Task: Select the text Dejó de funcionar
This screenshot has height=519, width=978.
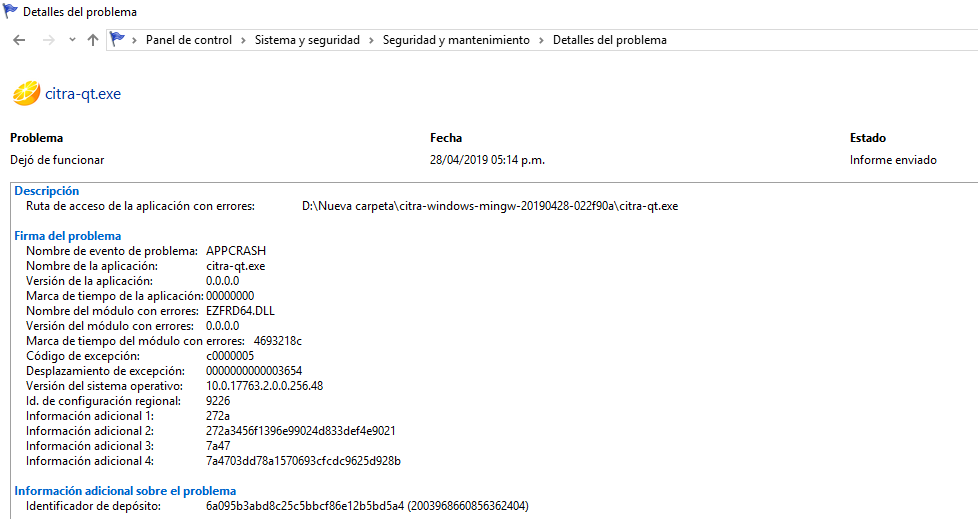Action: (57, 160)
